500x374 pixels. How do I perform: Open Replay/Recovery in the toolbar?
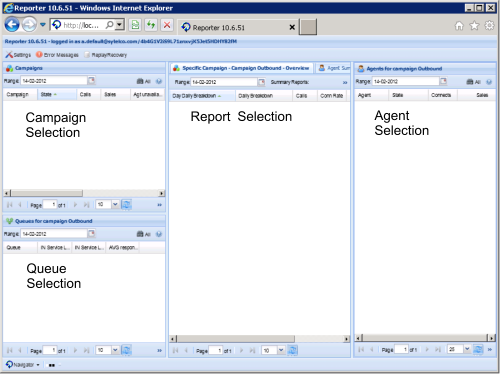pos(106,55)
